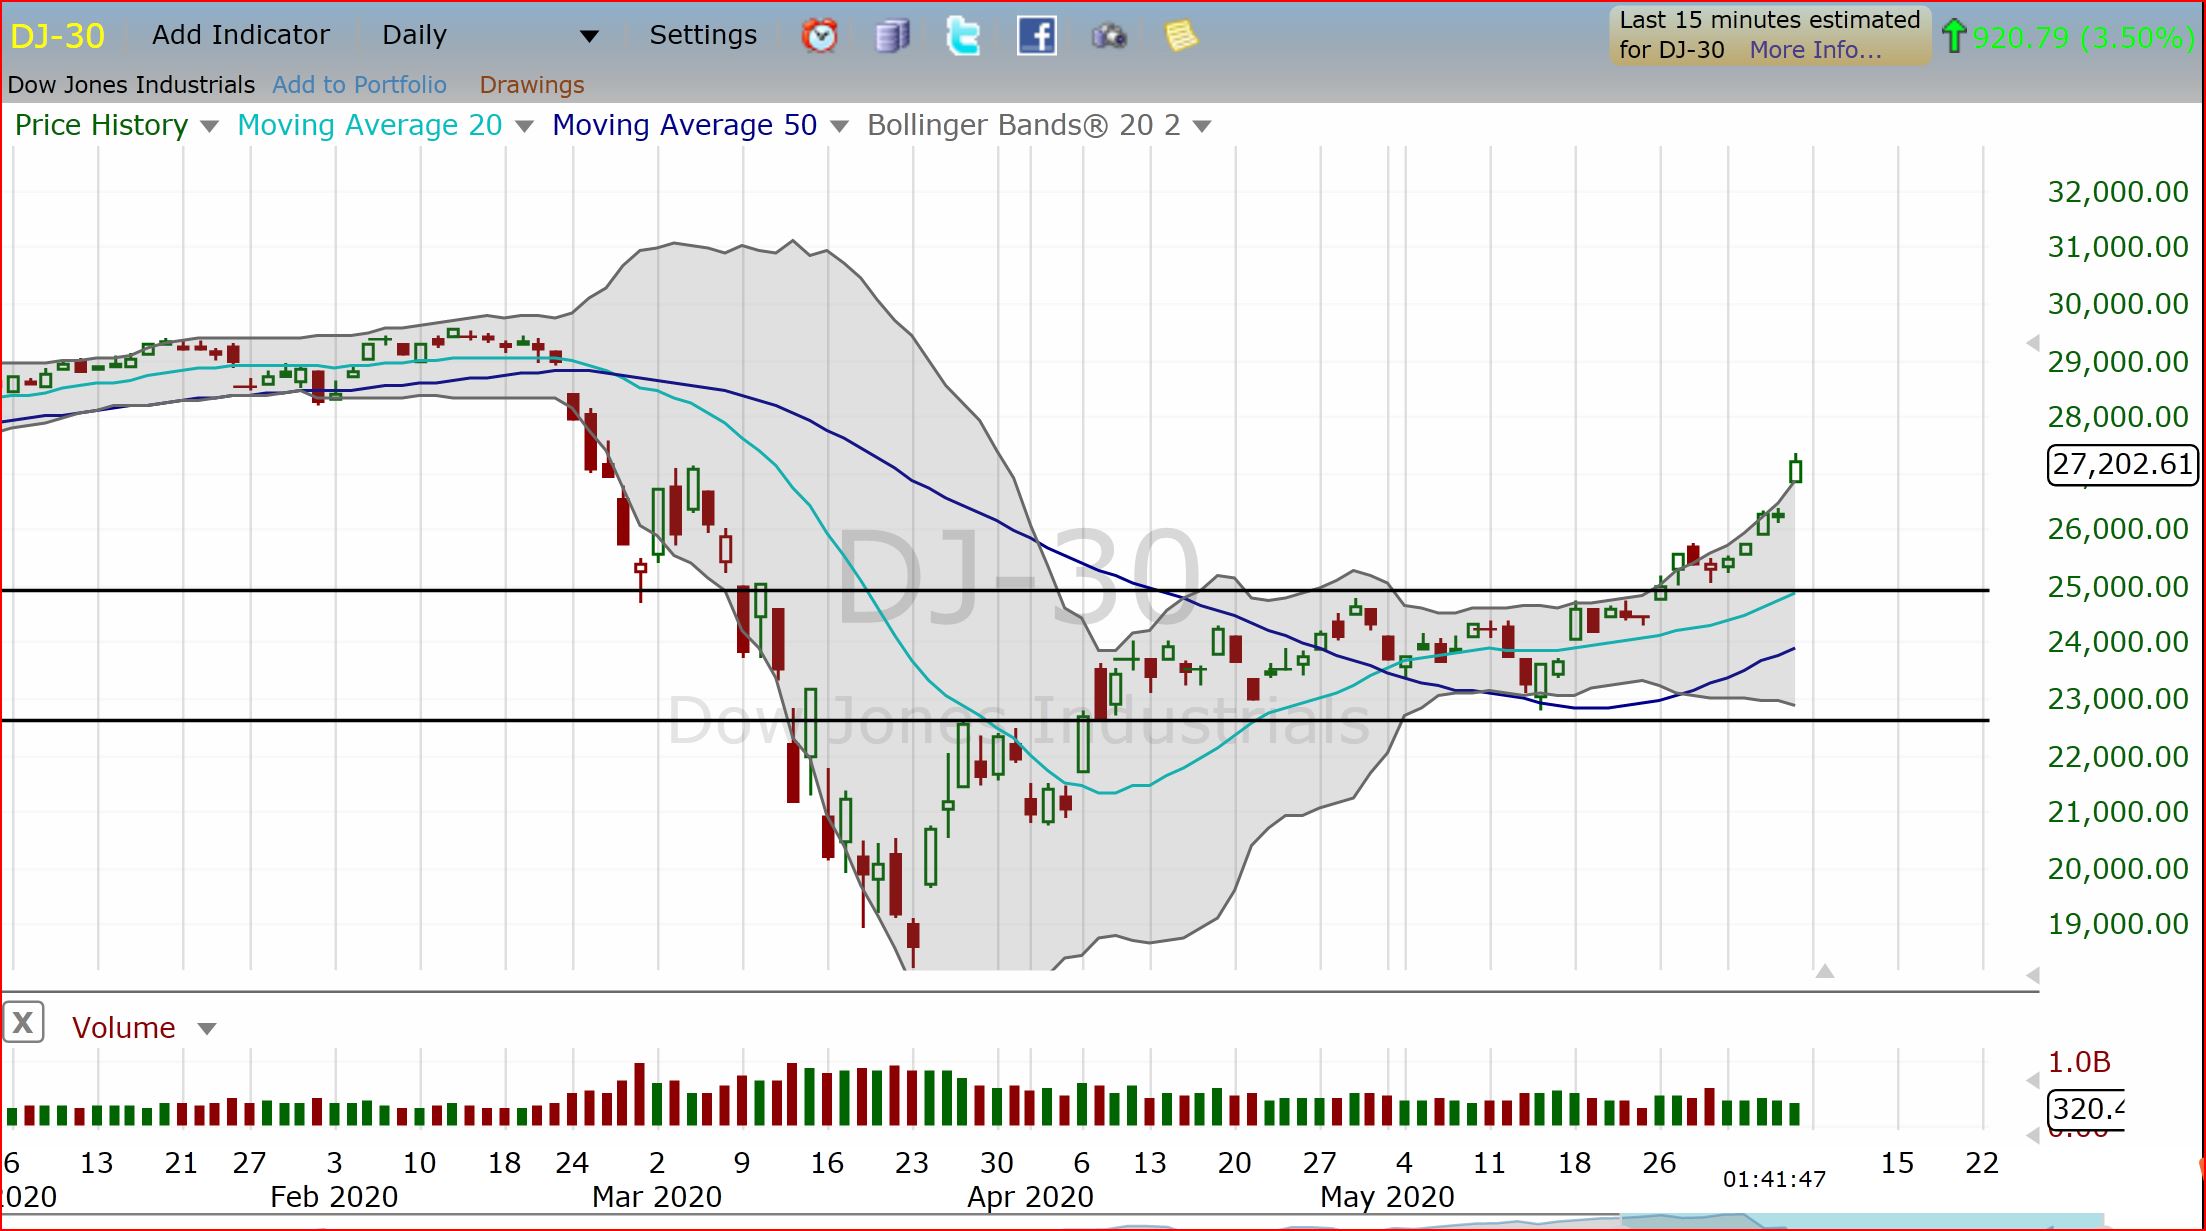Click left arrow beside the 1.0B volume label
Screen dimensions: 2206x1231
pyautogui.click(x=2032, y=1080)
